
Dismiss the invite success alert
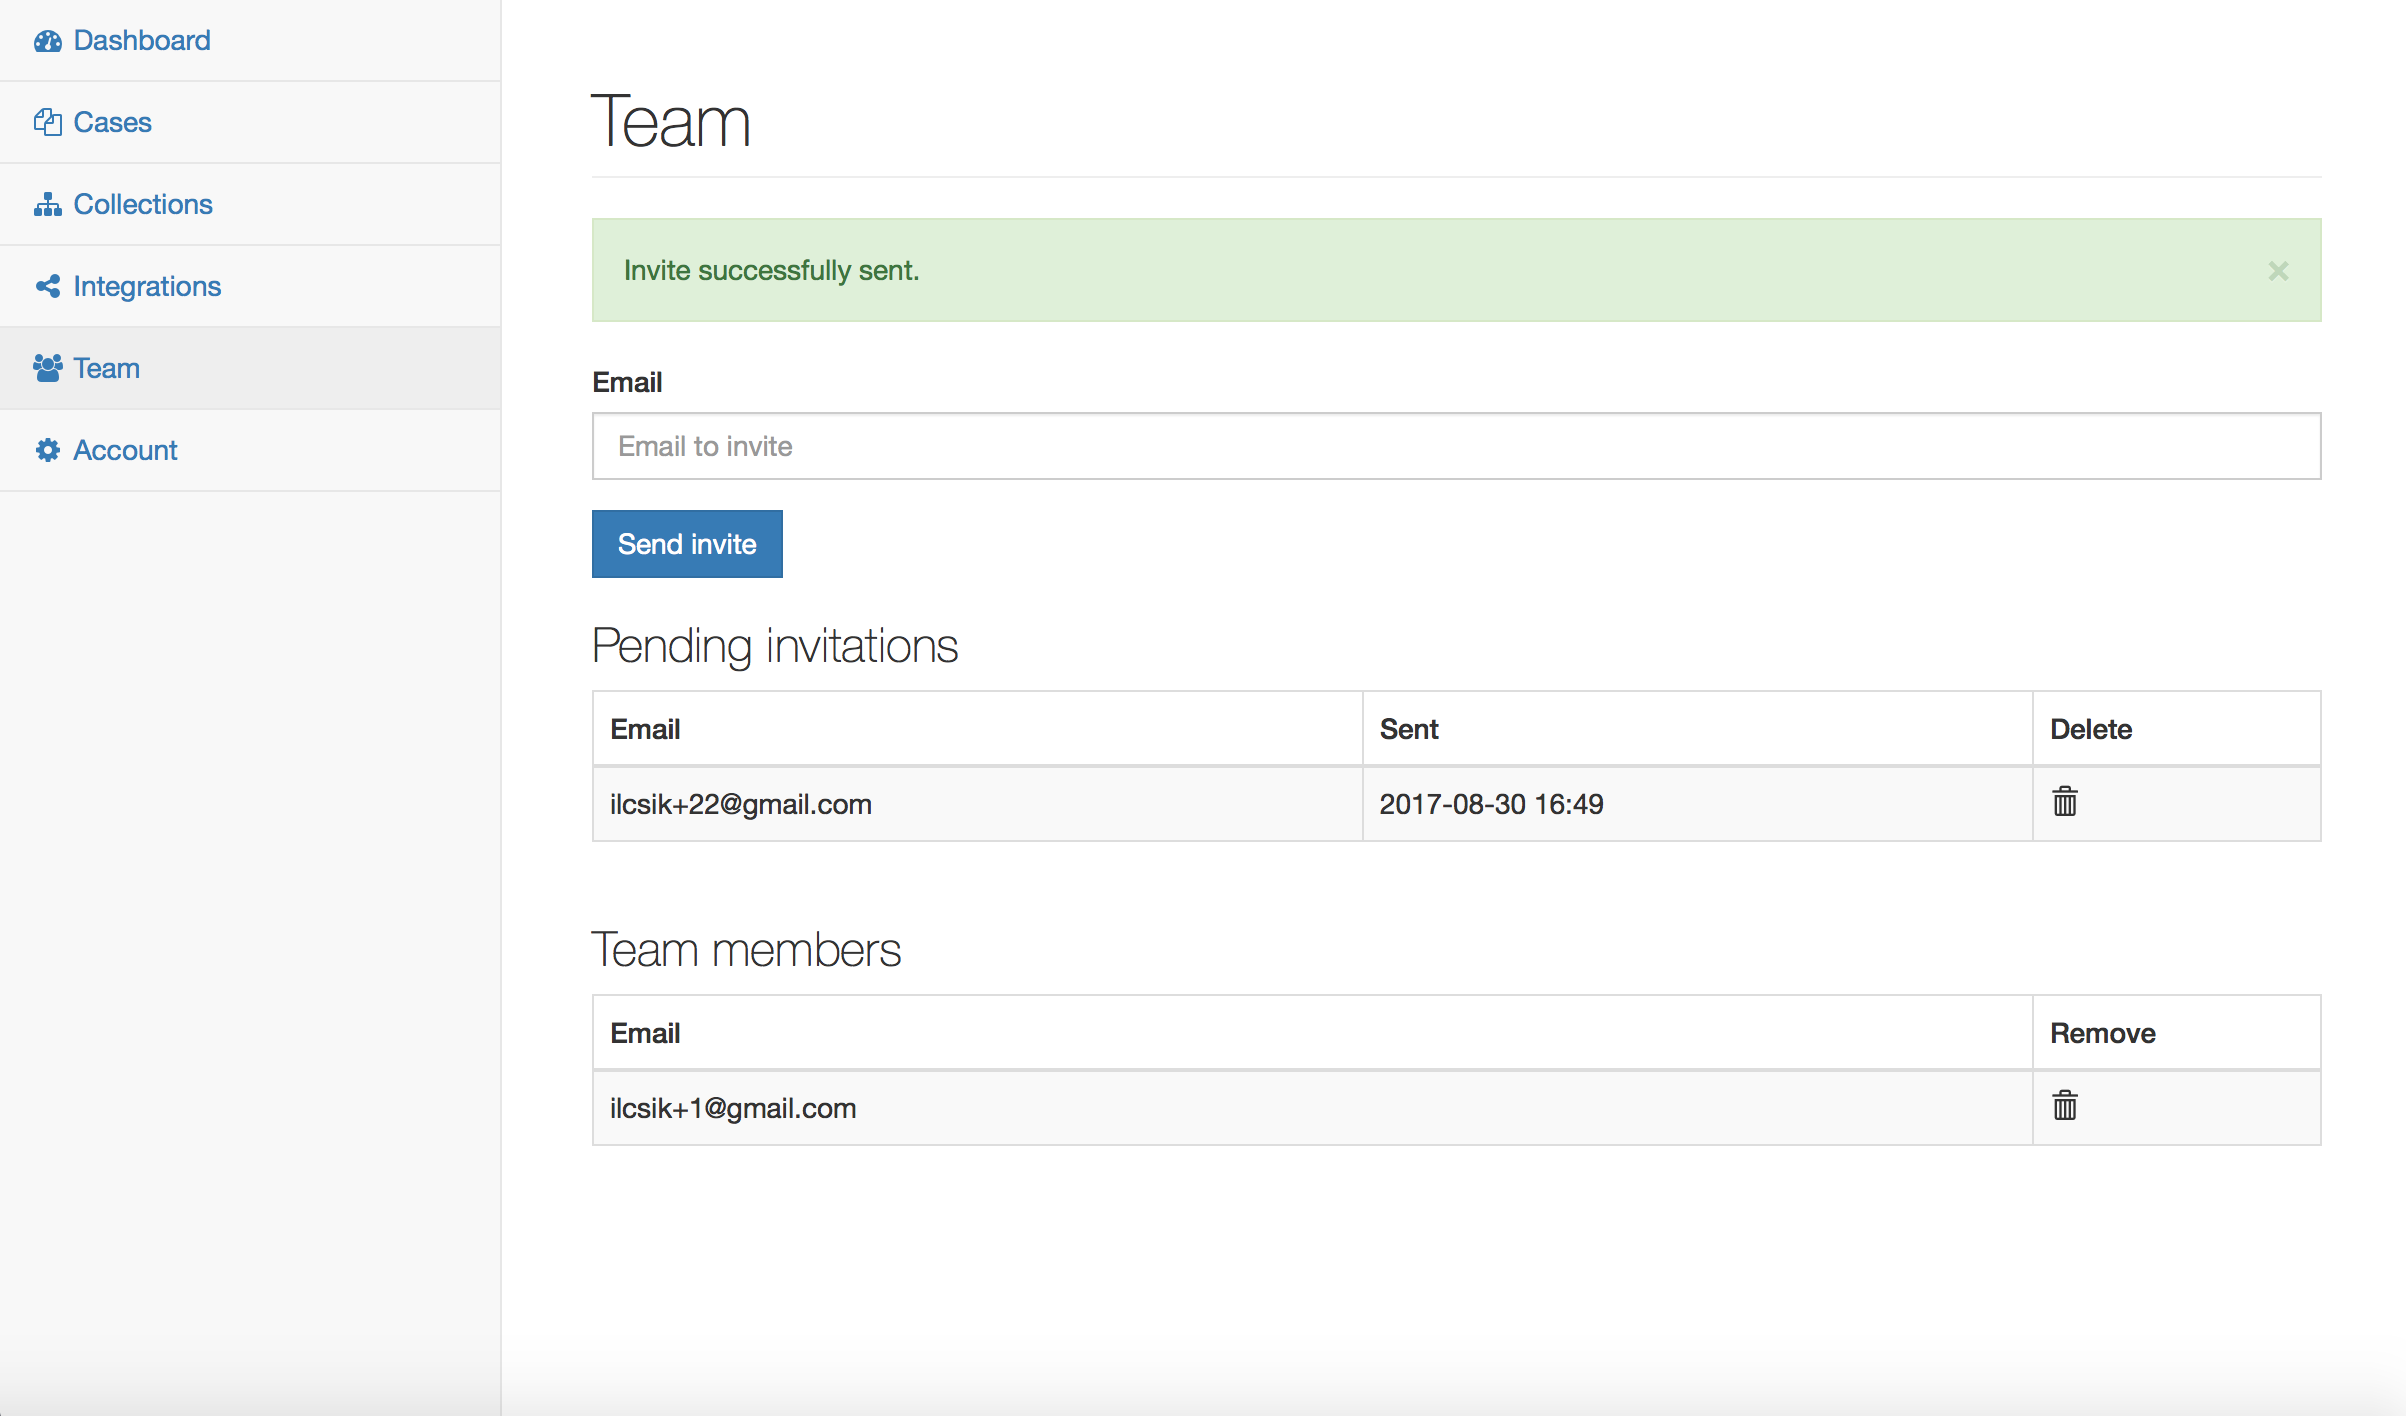tap(2278, 271)
